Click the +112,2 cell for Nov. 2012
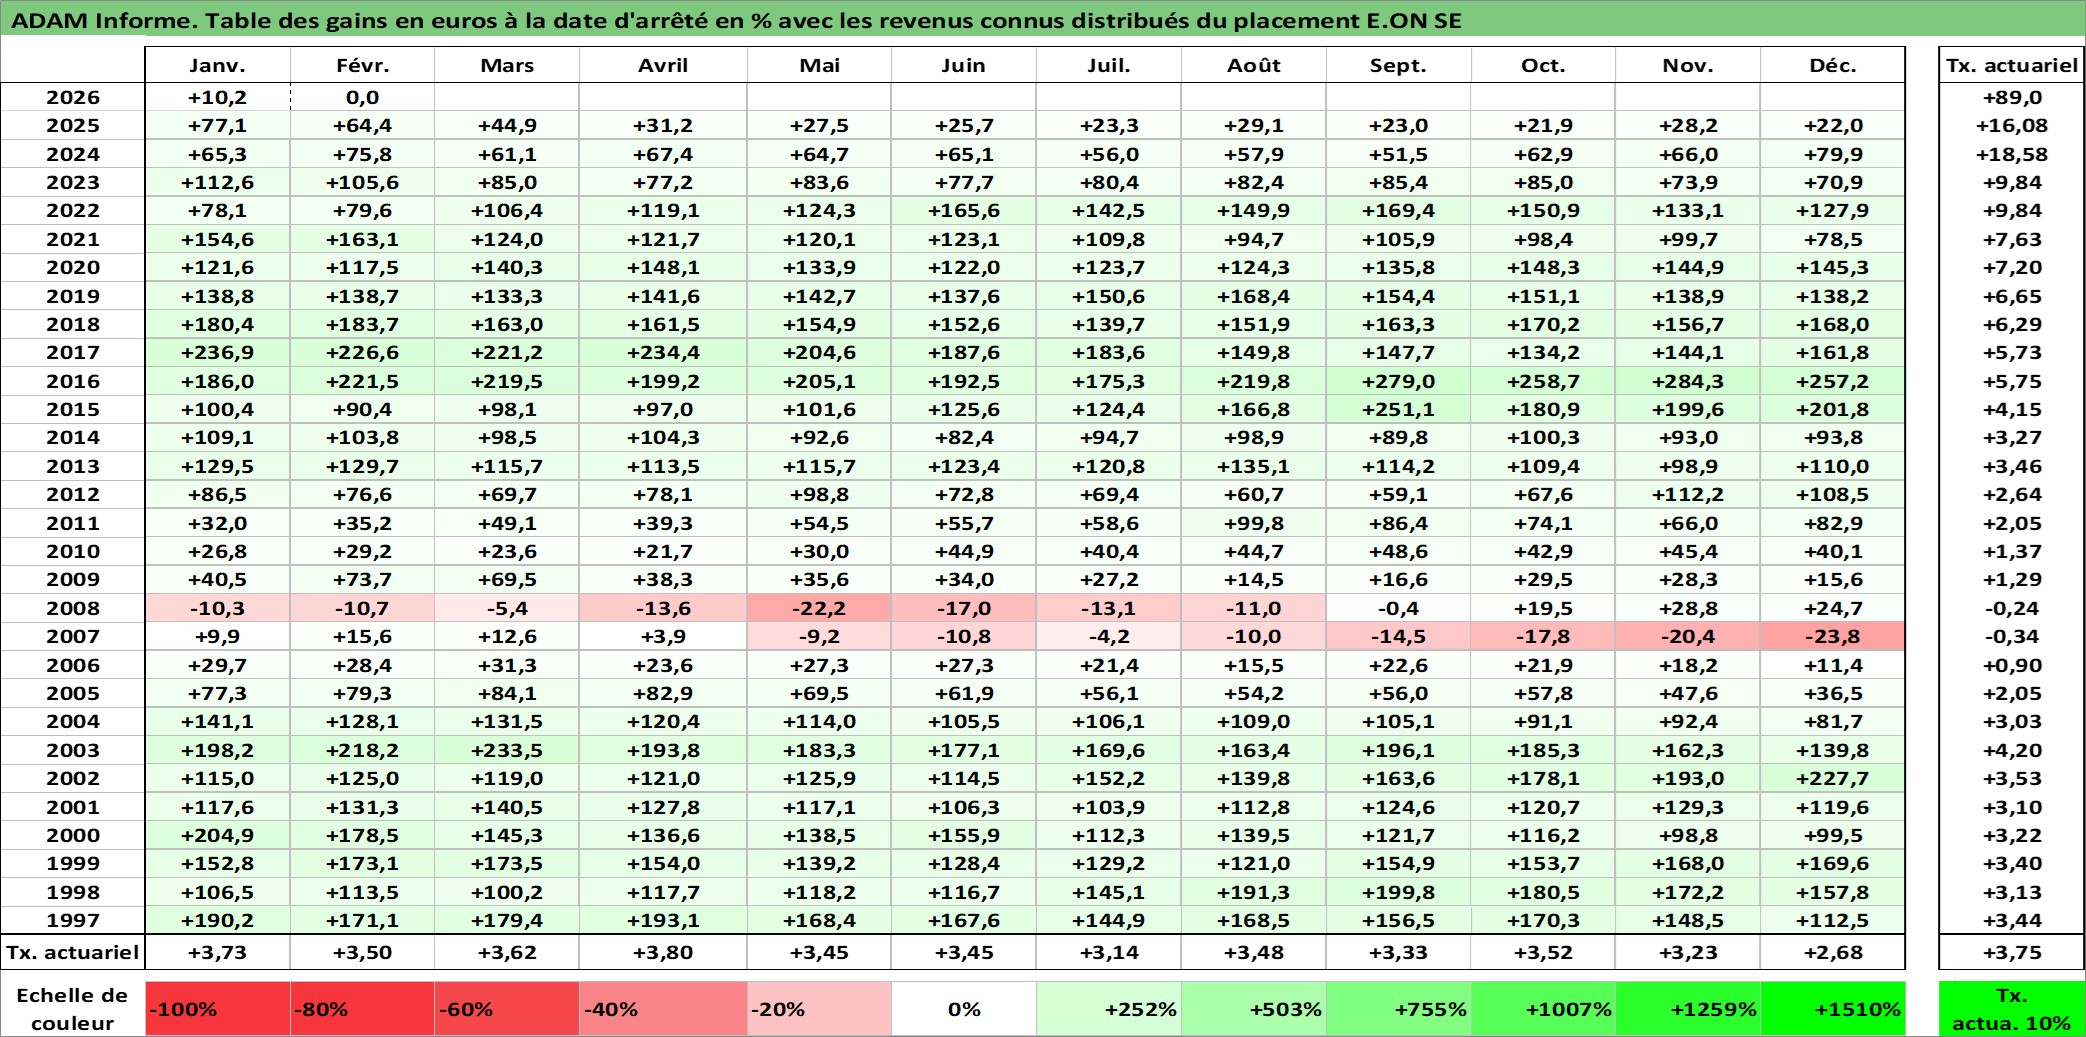 point(1688,494)
